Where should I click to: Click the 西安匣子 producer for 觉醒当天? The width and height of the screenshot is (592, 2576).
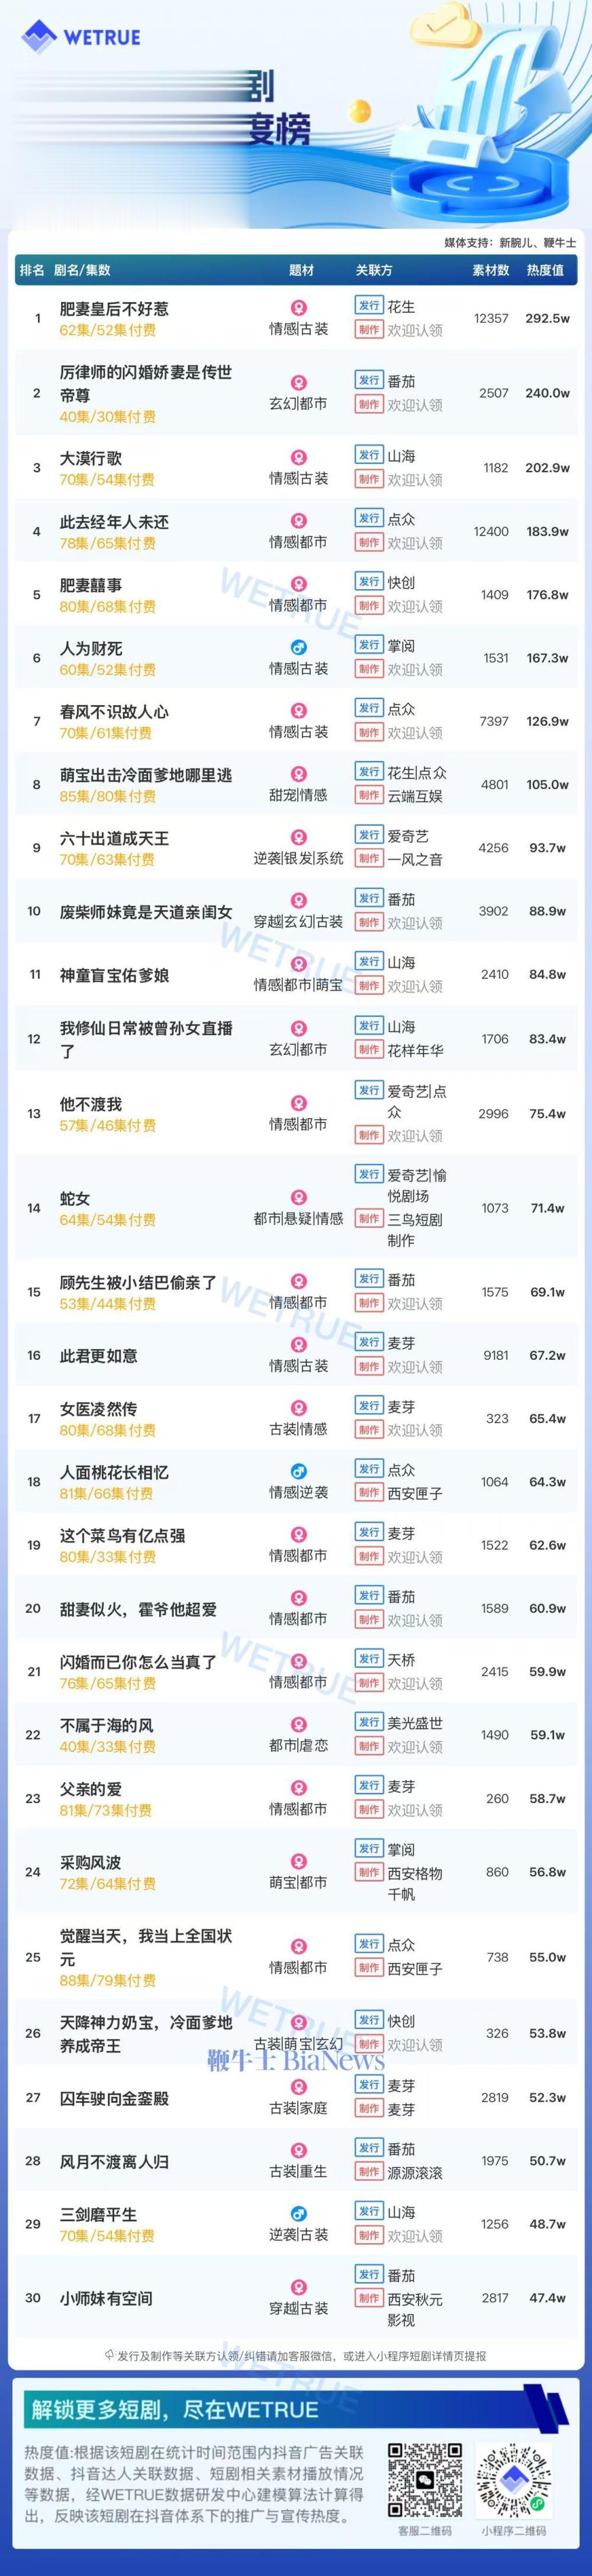(x=415, y=1968)
